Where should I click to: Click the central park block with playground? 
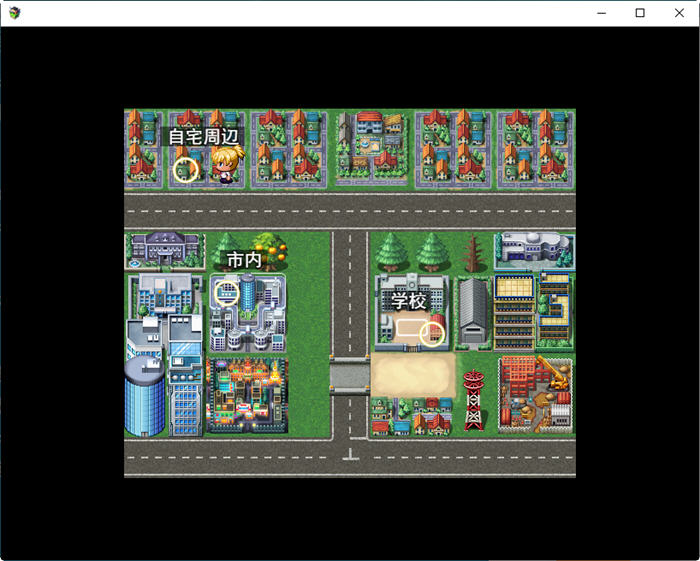tap(371, 148)
